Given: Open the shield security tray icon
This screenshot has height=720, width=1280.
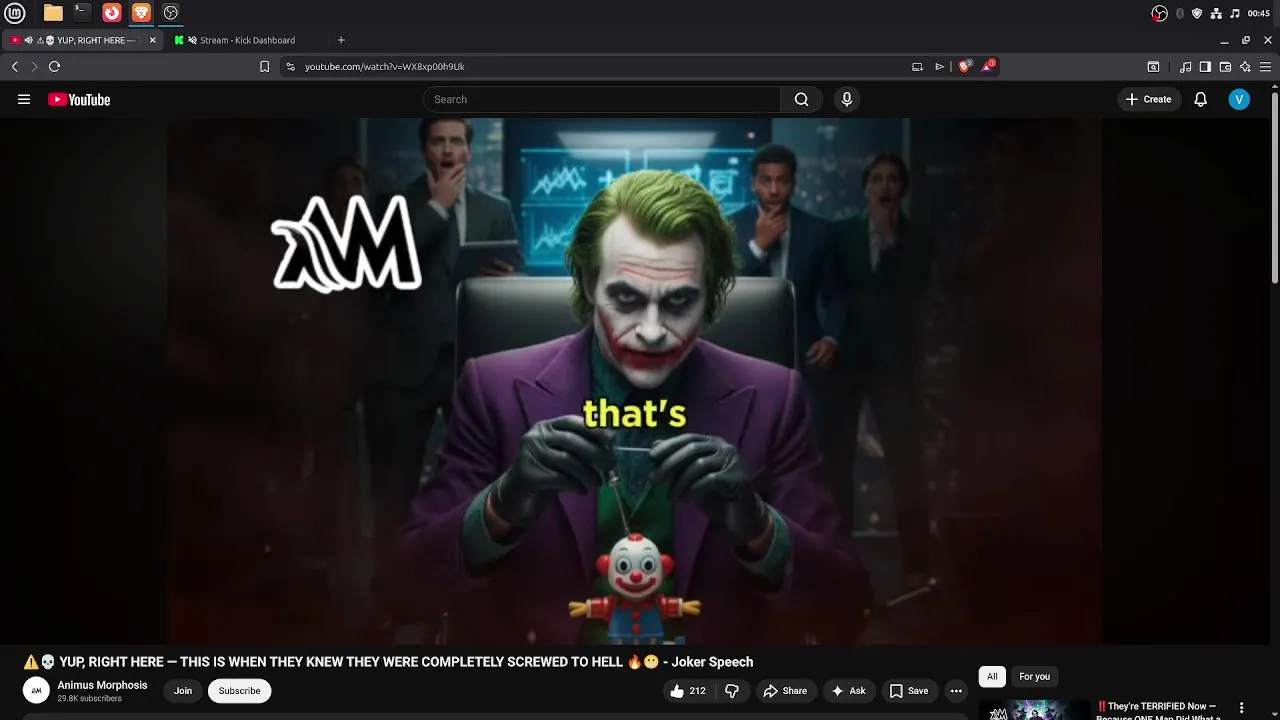Looking at the screenshot, I should pyautogui.click(x=1197, y=13).
